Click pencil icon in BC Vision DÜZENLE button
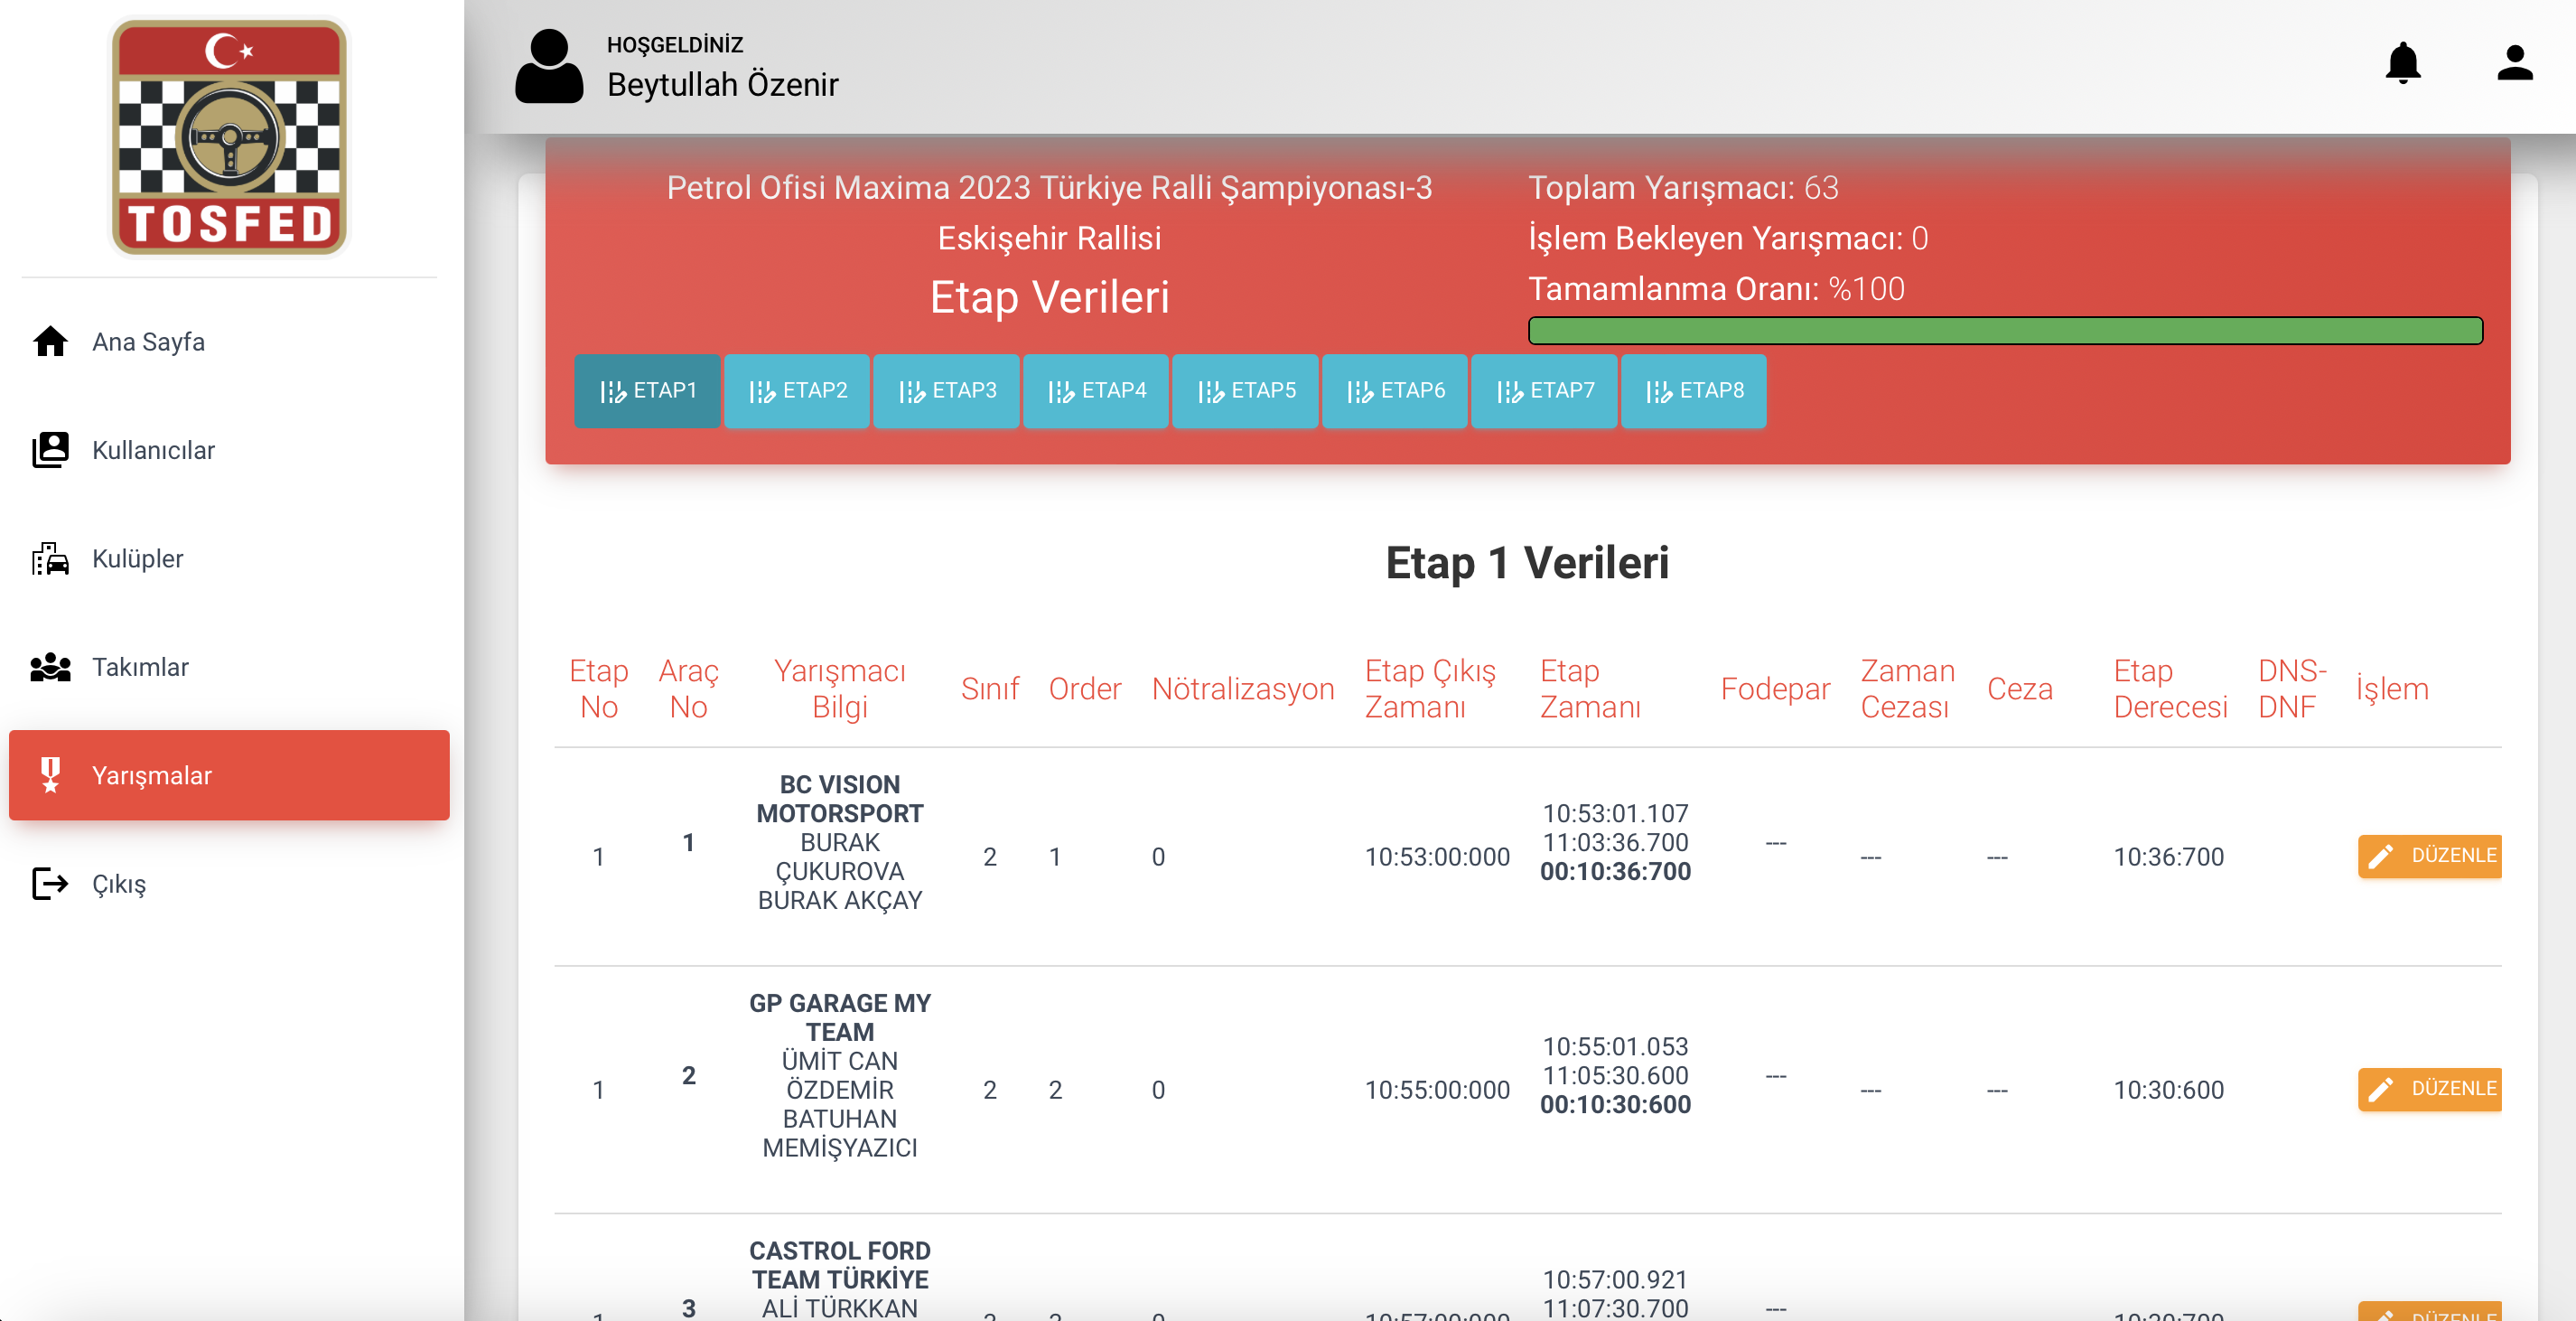This screenshot has width=2576, height=1321. point(2381,856)
